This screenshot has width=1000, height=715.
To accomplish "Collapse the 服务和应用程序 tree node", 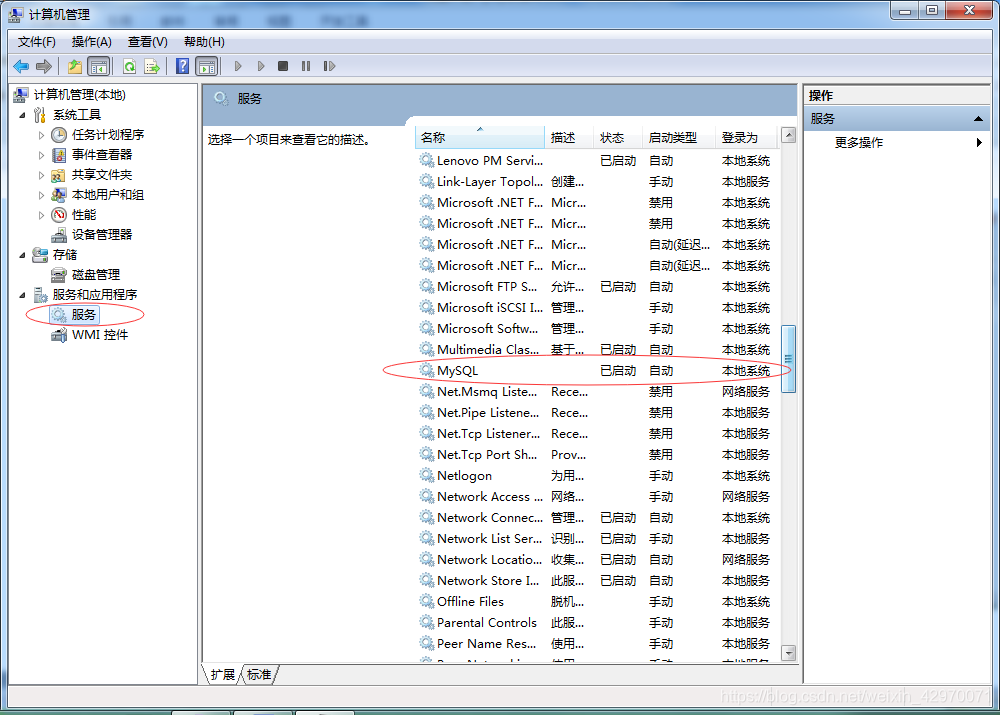I will [23, 295].
